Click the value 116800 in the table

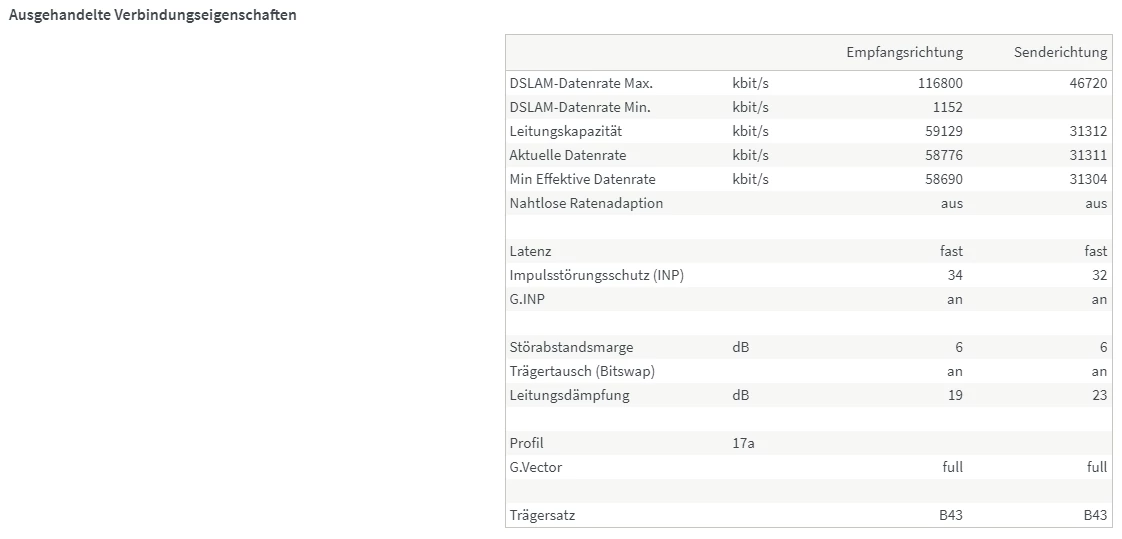940,83
